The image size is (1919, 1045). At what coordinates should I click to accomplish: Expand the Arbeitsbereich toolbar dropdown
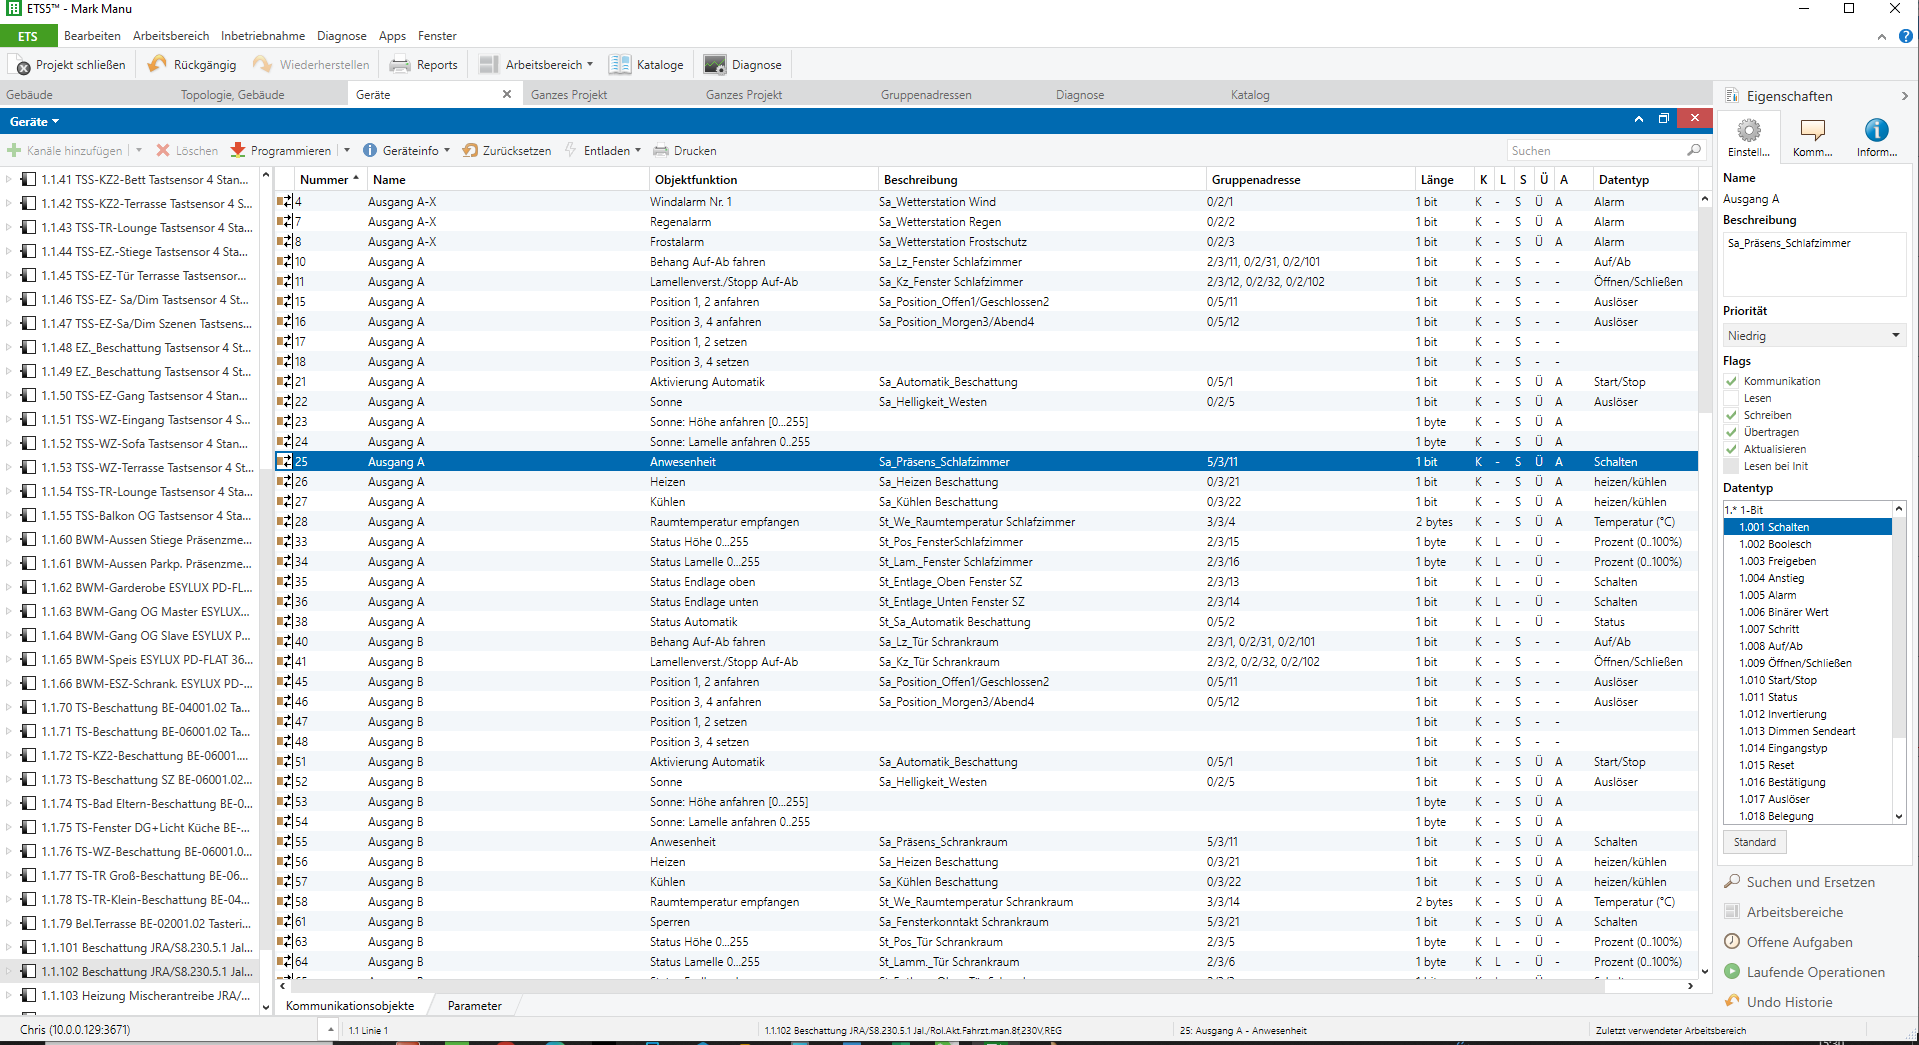point(590,65)
